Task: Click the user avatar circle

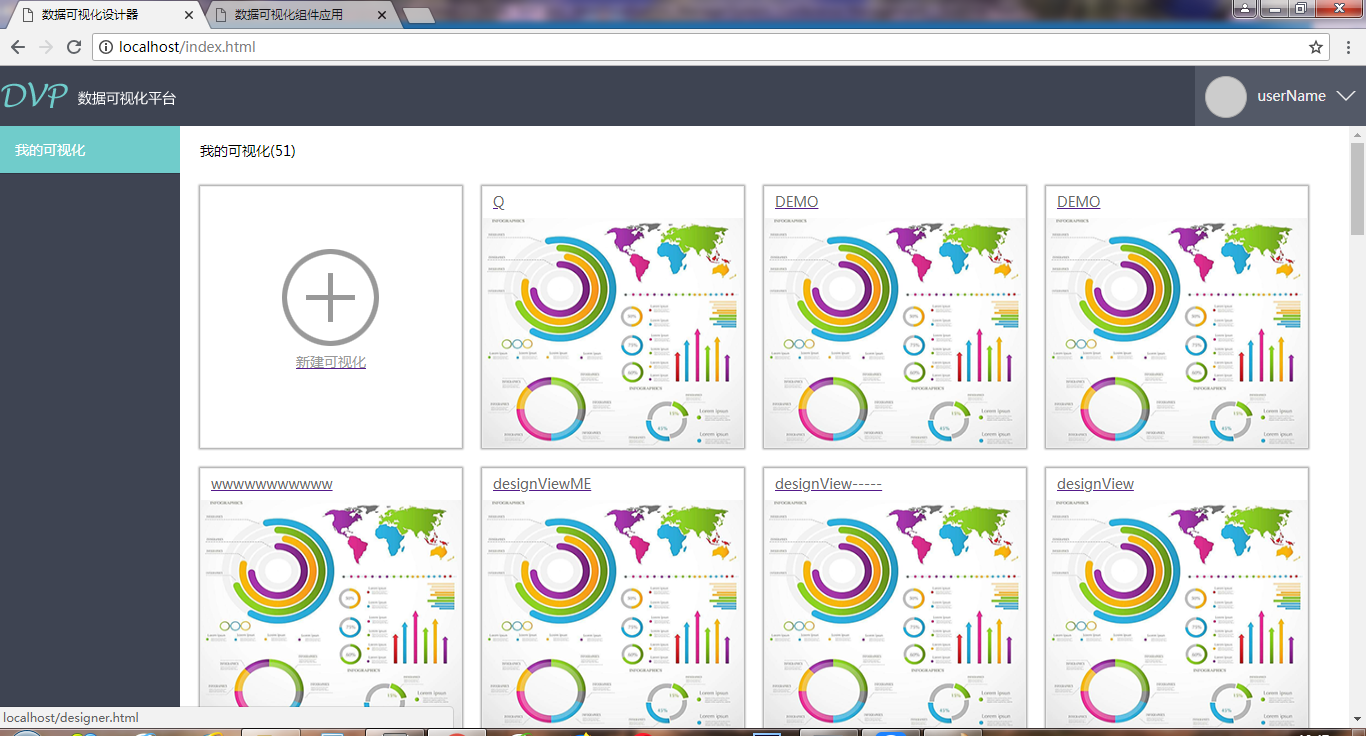Action: [x=1225, y=97]
